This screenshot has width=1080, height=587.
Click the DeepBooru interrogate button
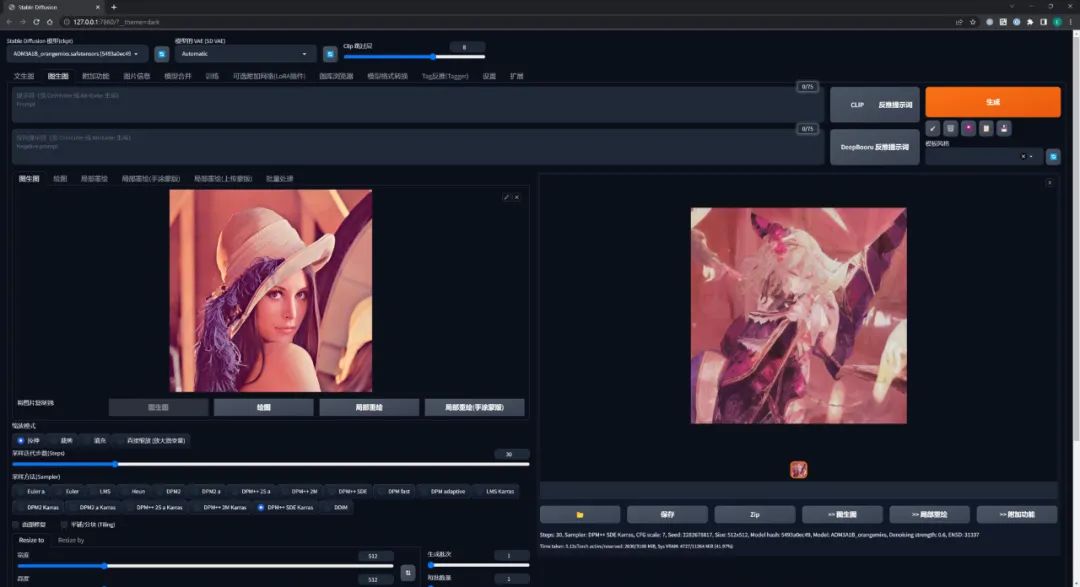(x=875, y=147)
